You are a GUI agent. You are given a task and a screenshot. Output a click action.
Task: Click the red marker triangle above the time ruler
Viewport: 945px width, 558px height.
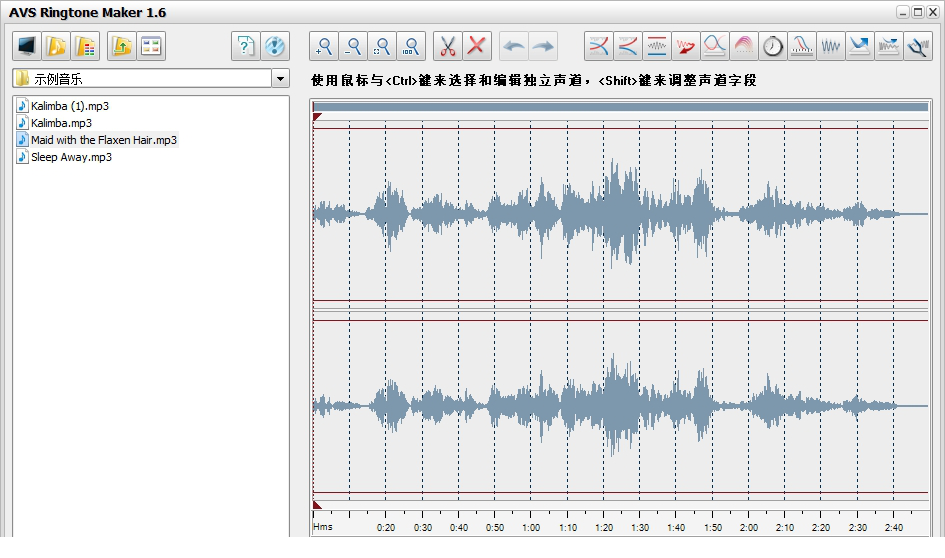click(x=316, y=505)
